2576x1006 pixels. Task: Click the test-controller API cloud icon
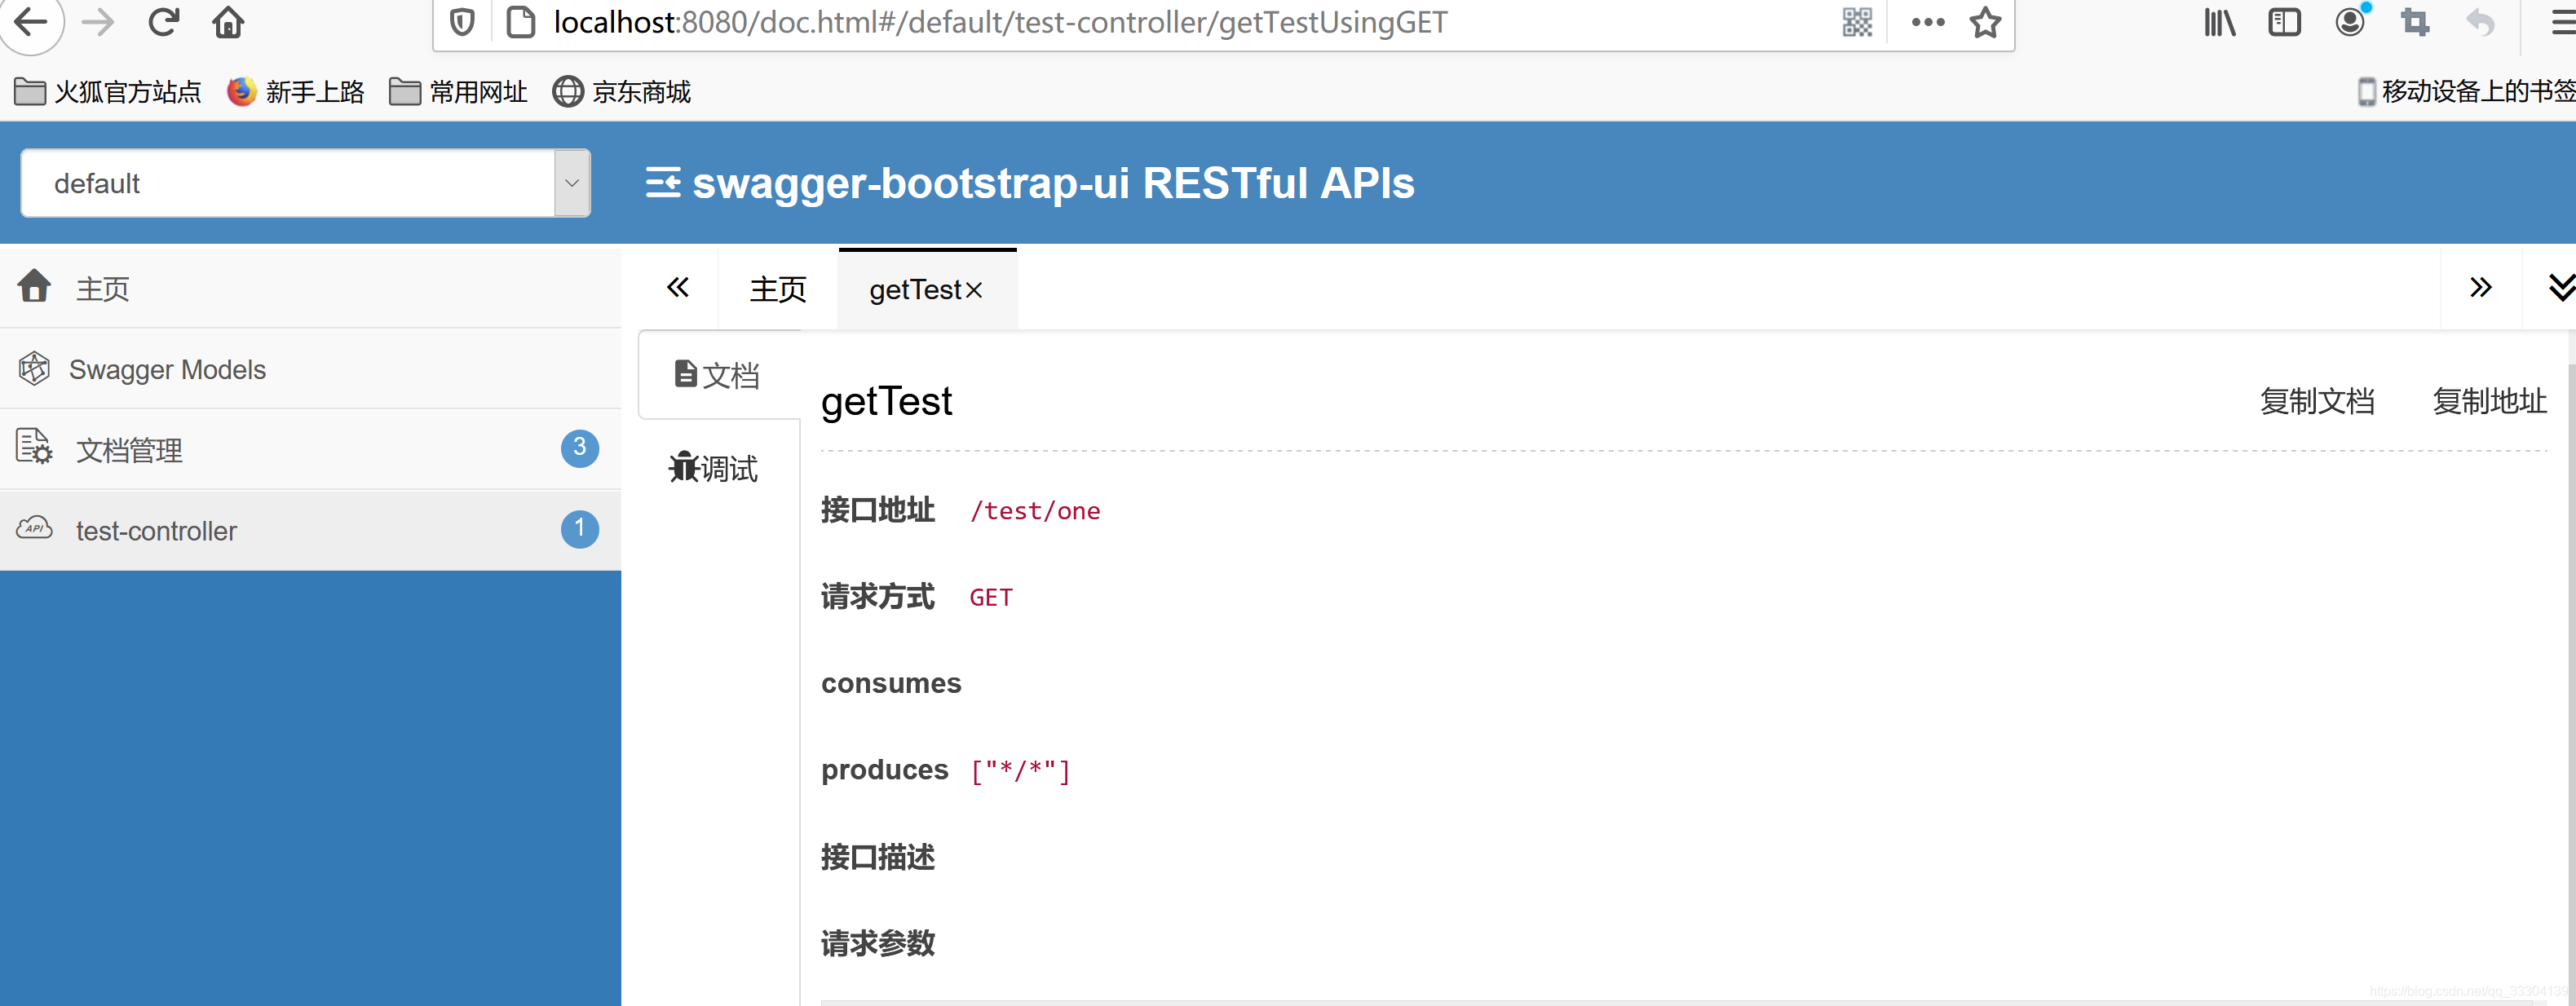point(34,528)
